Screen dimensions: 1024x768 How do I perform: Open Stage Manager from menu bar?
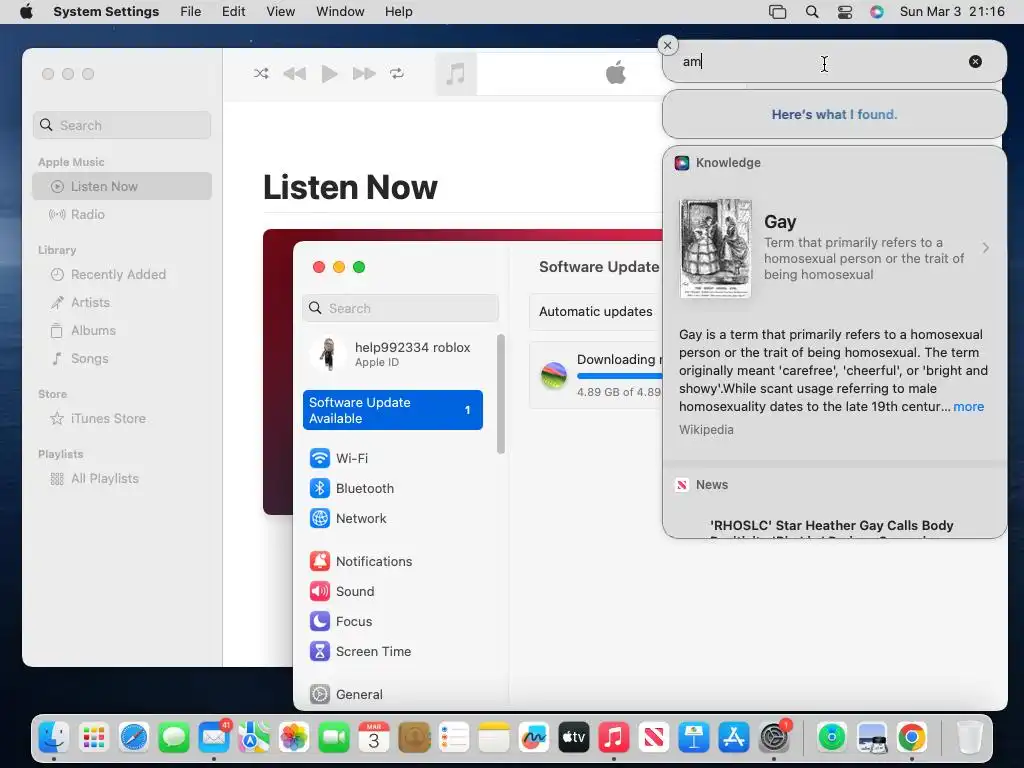(777, 12)
